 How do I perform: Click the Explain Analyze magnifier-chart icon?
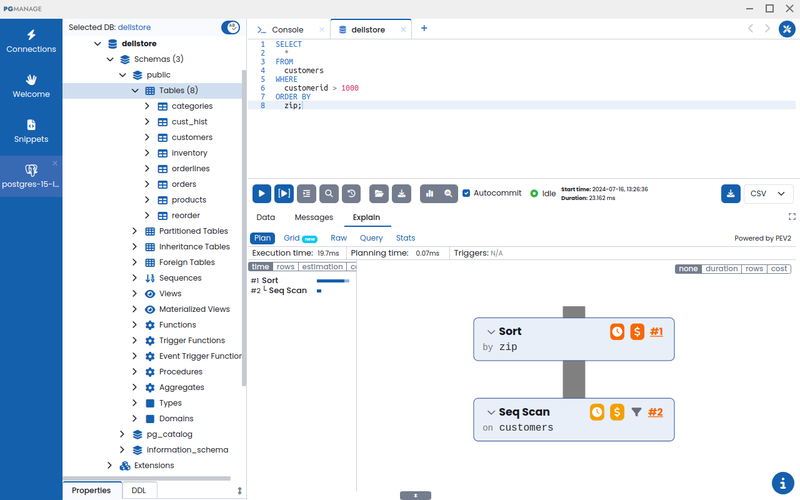tap(450, 193)
